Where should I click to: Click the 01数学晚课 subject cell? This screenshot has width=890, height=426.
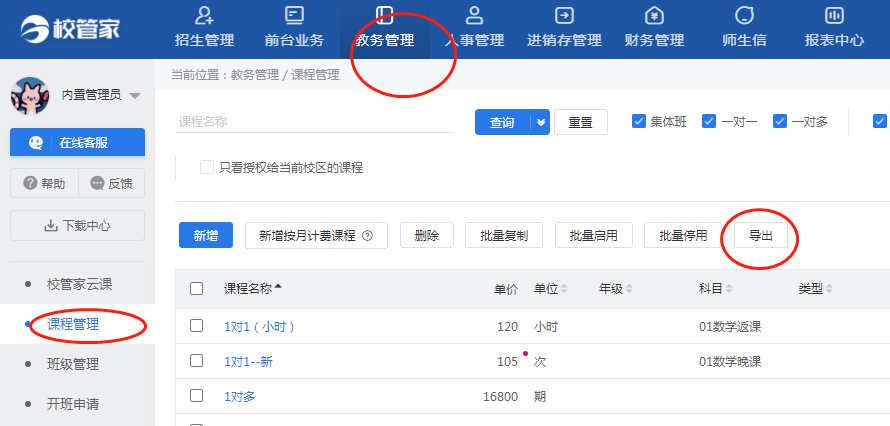click(730, 361)
